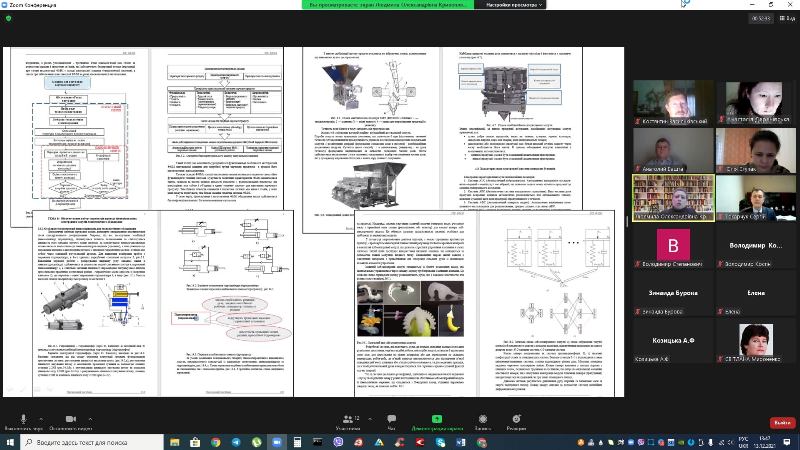Viewport: 800px width, 450px height.
Task: Open Skype from taskbar
Action: (x=440, y=442)
